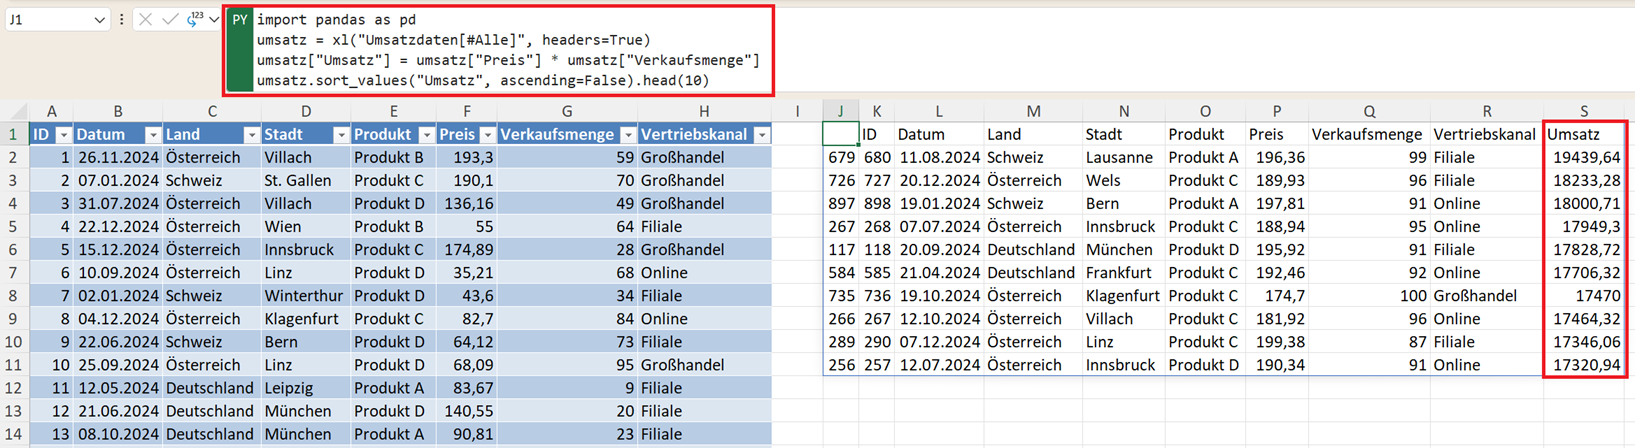This screenshot has height=448, width=1635.
Task: Click the green PY badge in formula bar
Action: coord(240,20)
